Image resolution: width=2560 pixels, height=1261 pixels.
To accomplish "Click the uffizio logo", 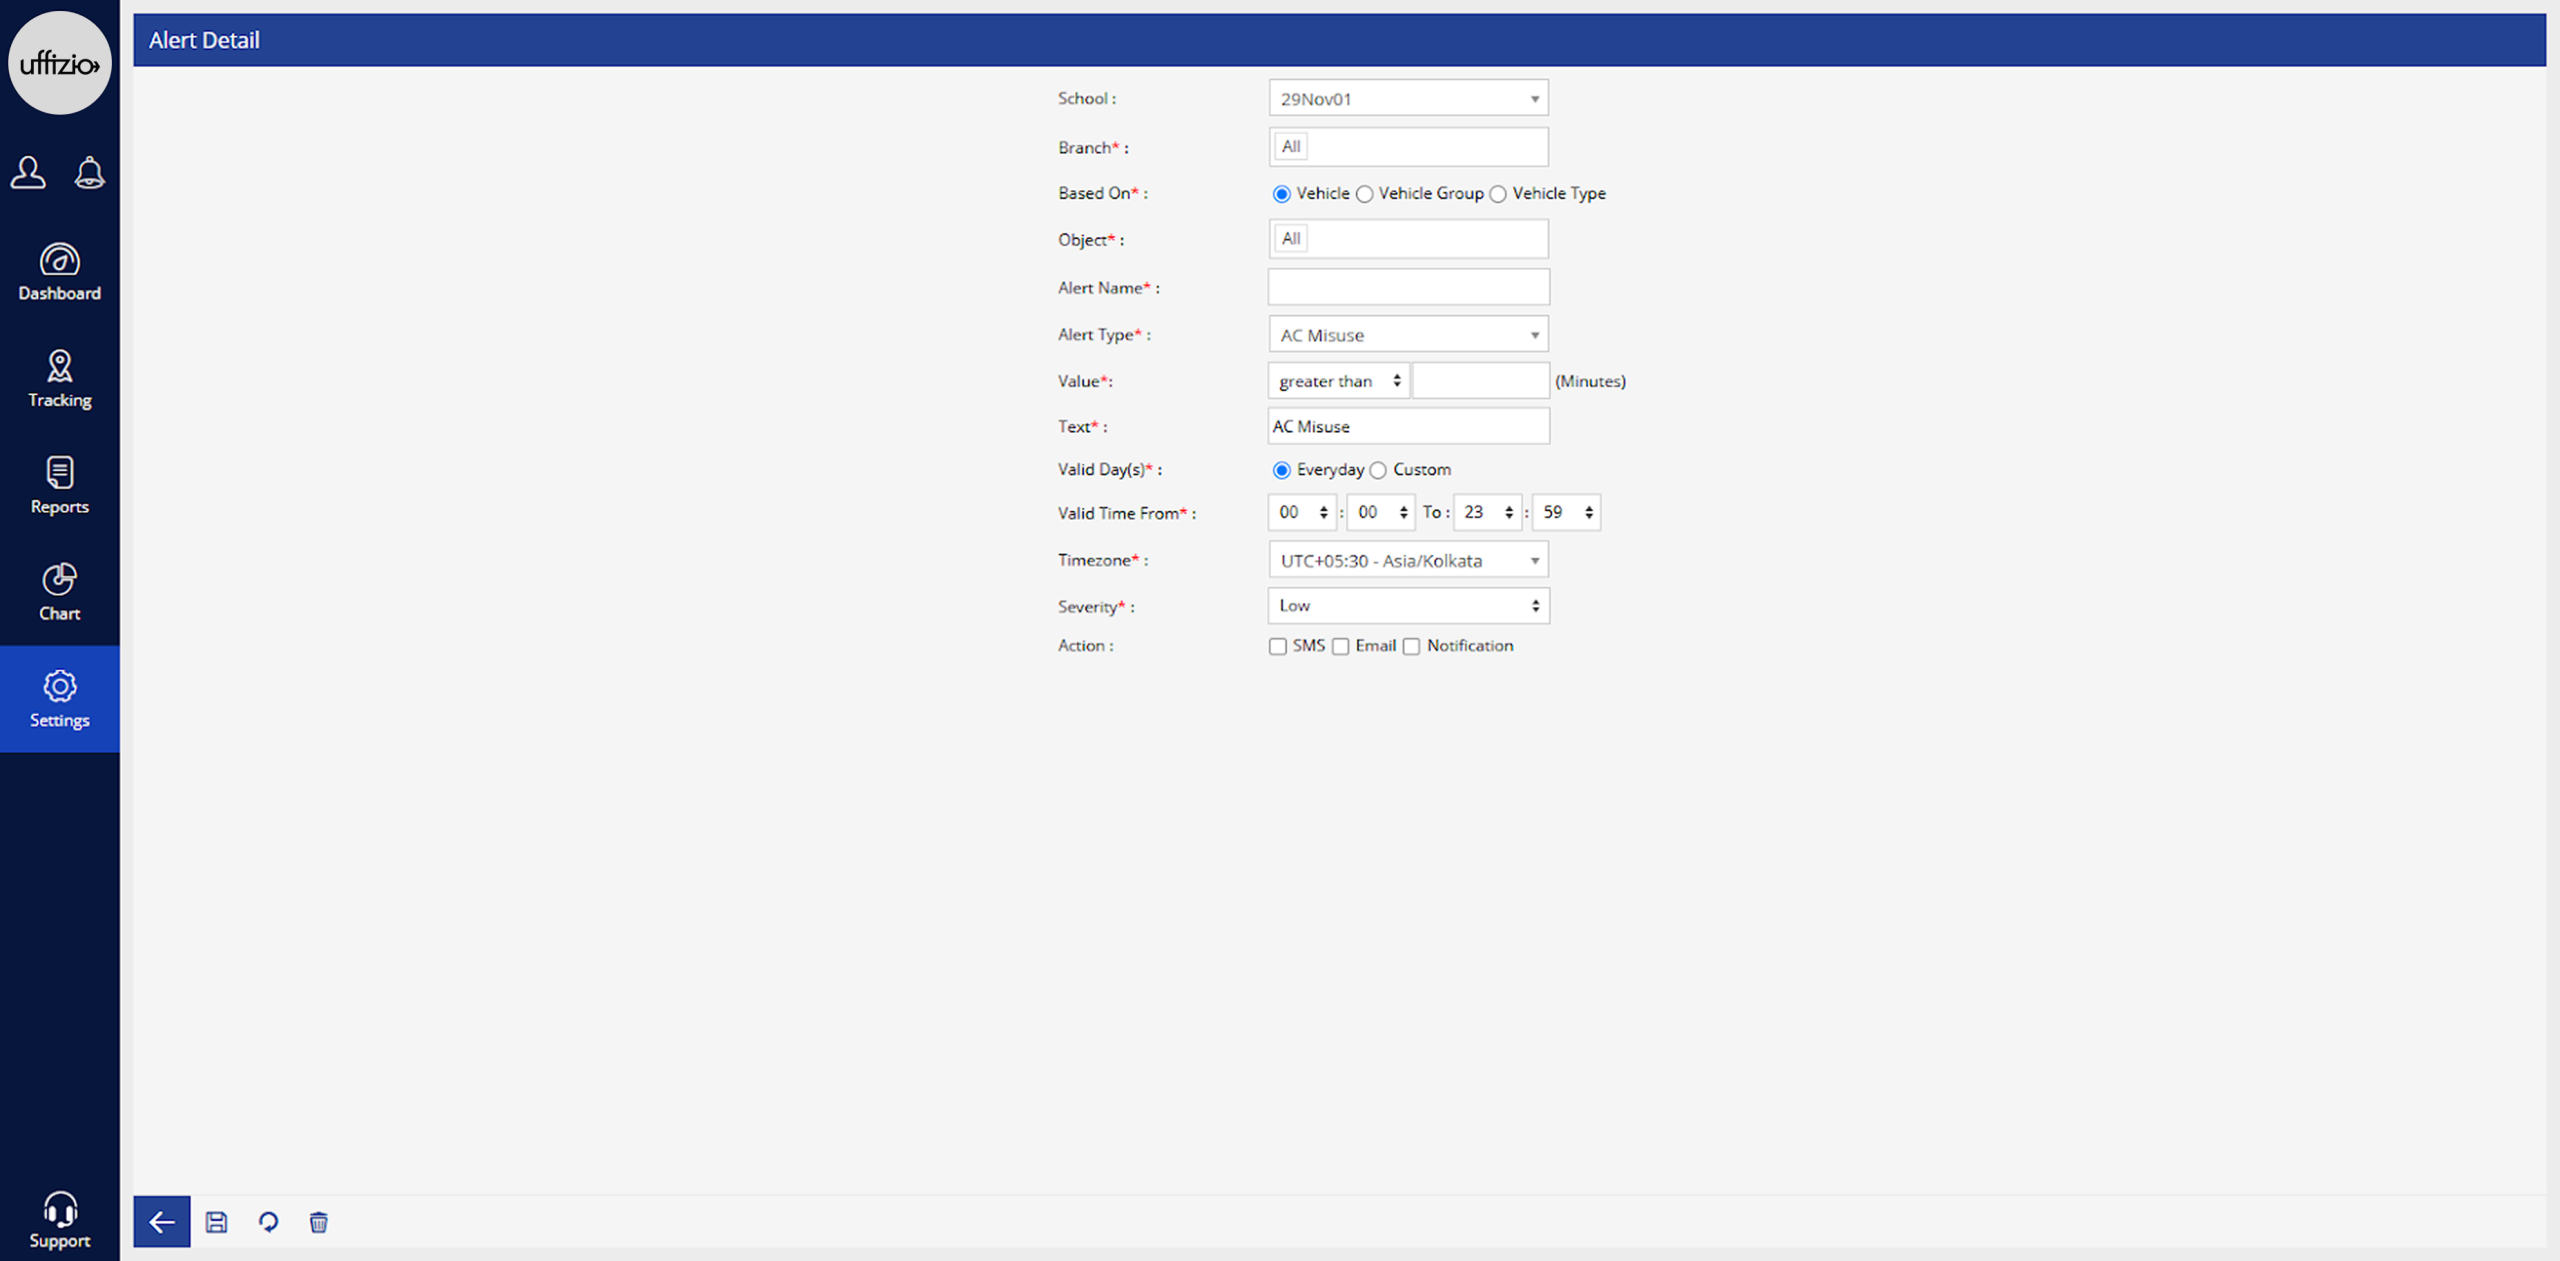I will pyautogui.click(x=59, y=64).
